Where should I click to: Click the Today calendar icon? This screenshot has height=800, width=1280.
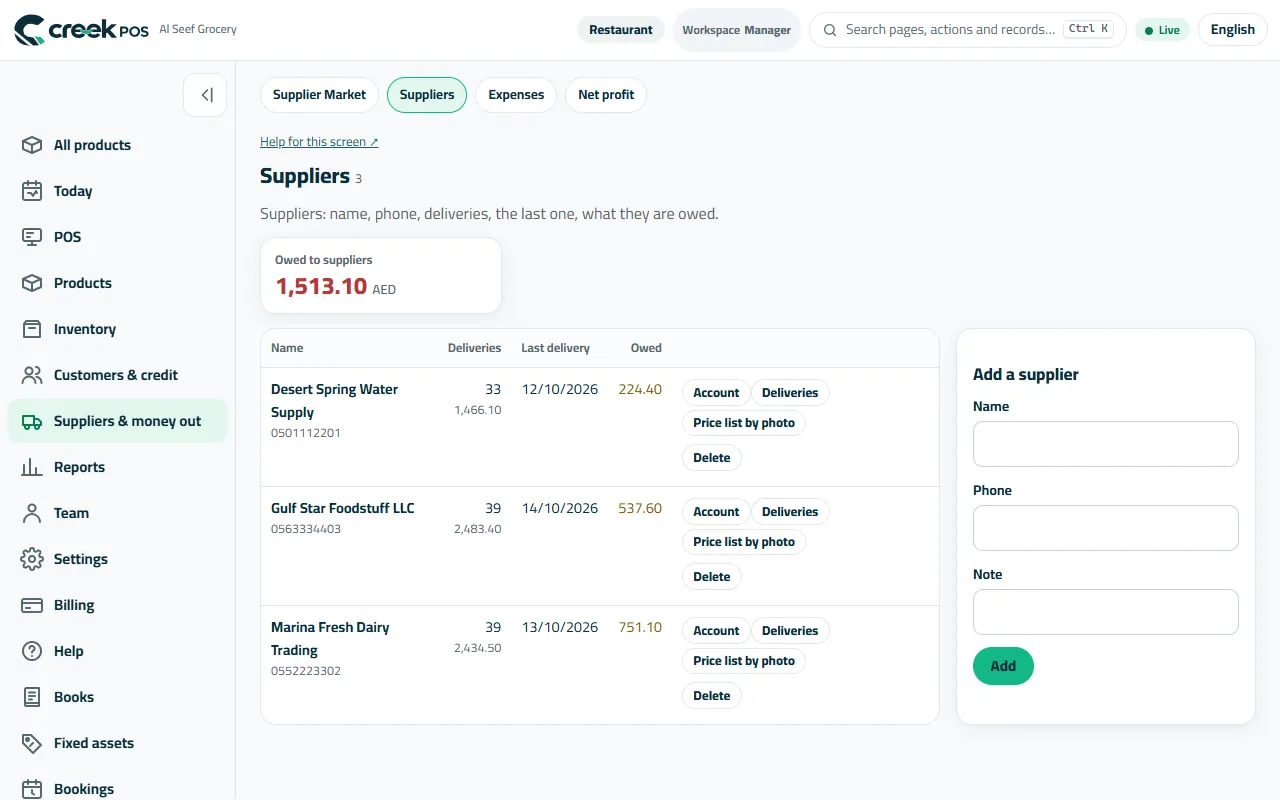(32, 191)
